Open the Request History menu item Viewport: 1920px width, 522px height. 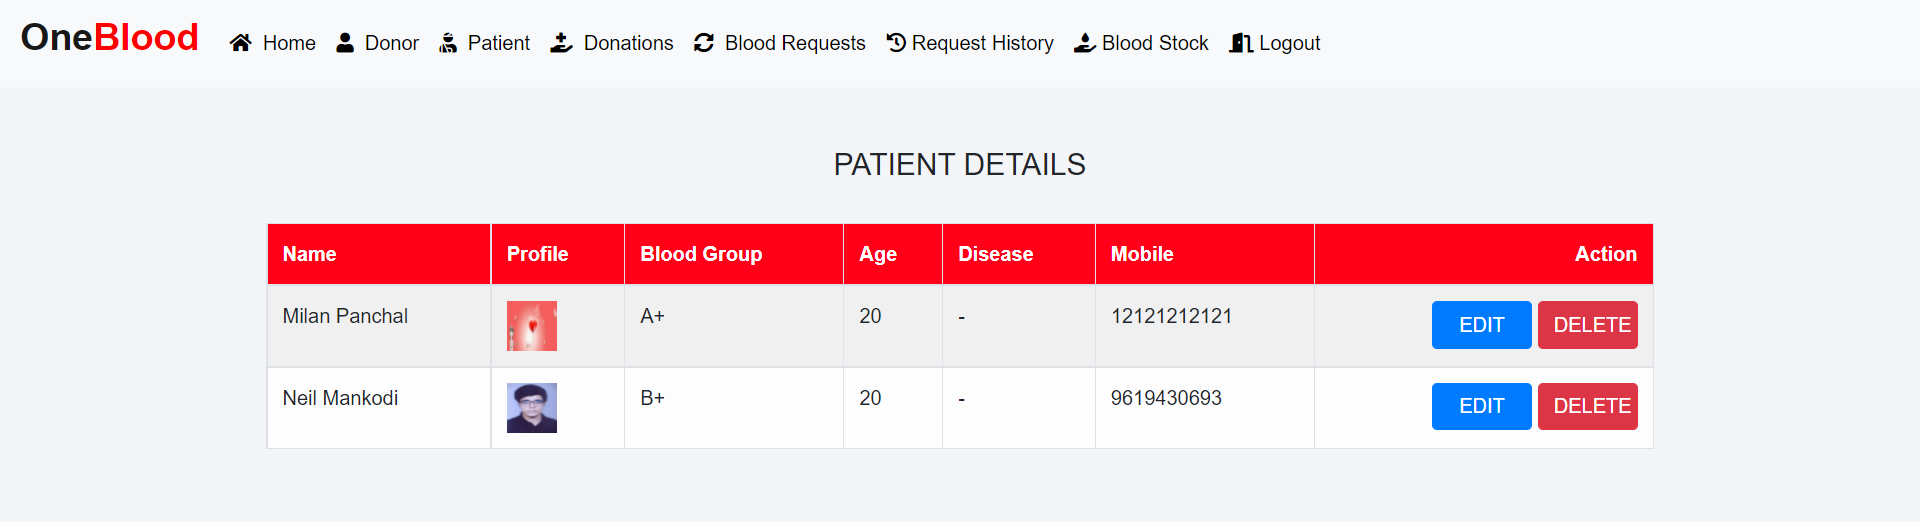(x=982, y=43)
